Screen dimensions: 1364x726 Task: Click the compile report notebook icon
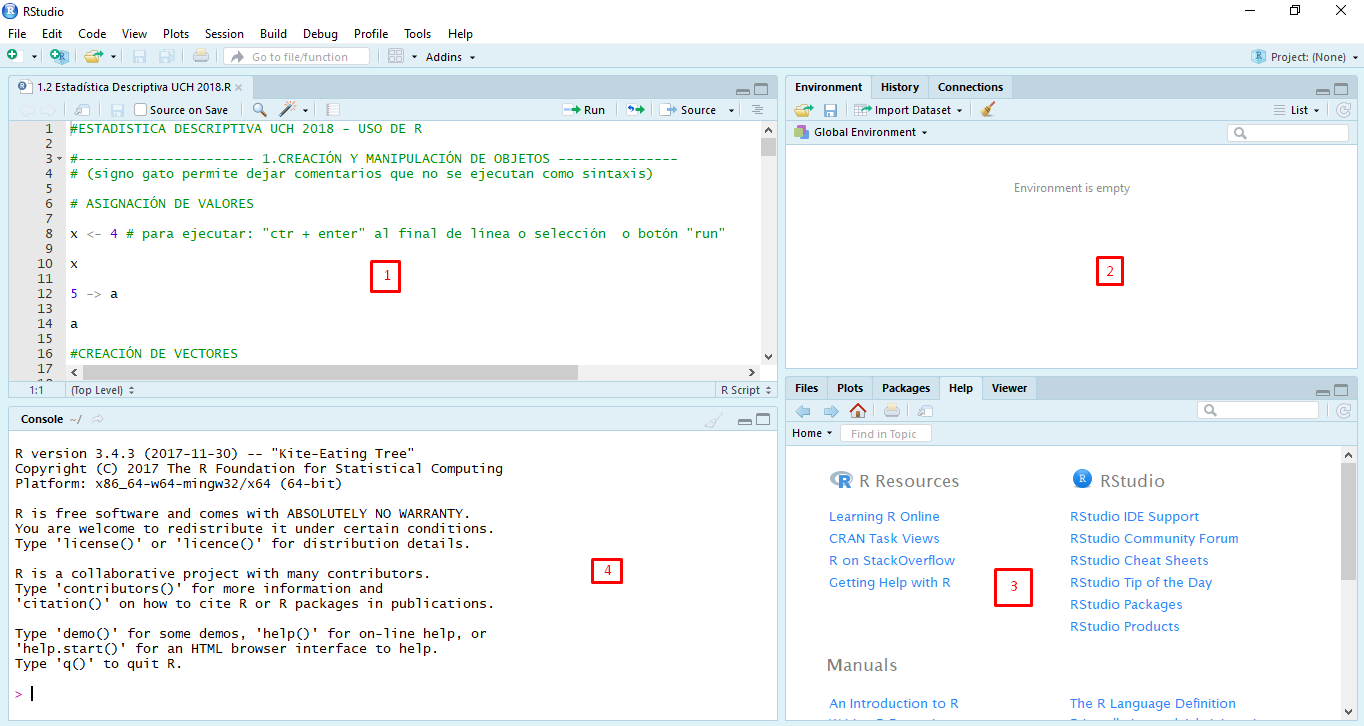(333, 110)
